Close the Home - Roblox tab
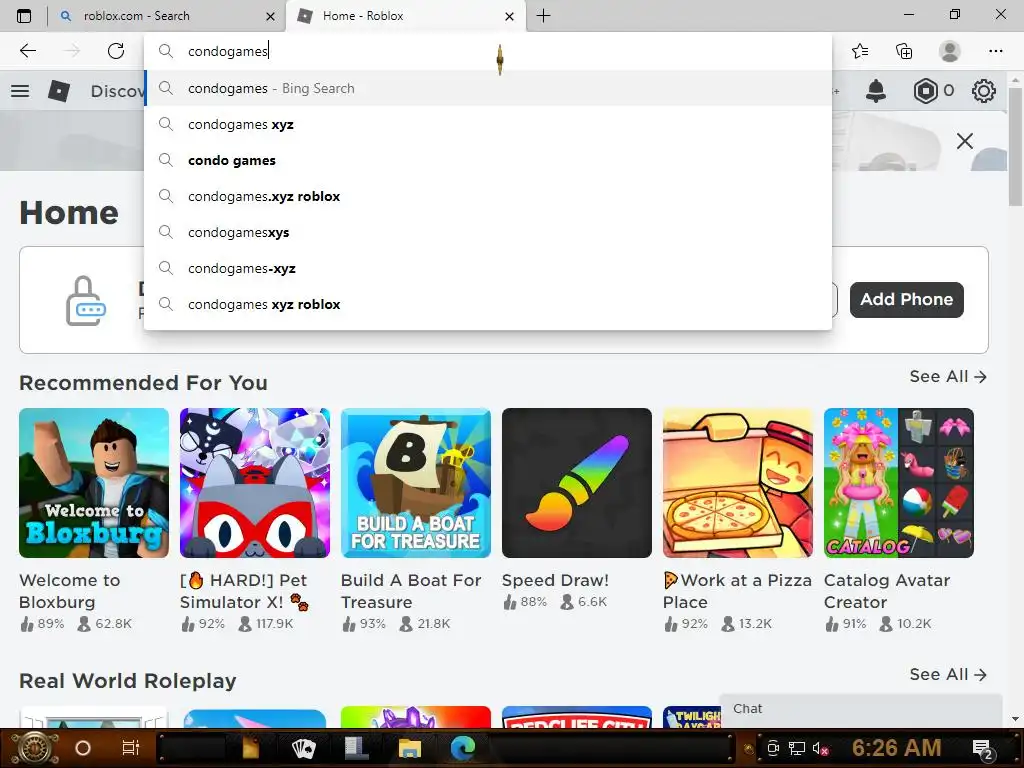 coord(509,16)
